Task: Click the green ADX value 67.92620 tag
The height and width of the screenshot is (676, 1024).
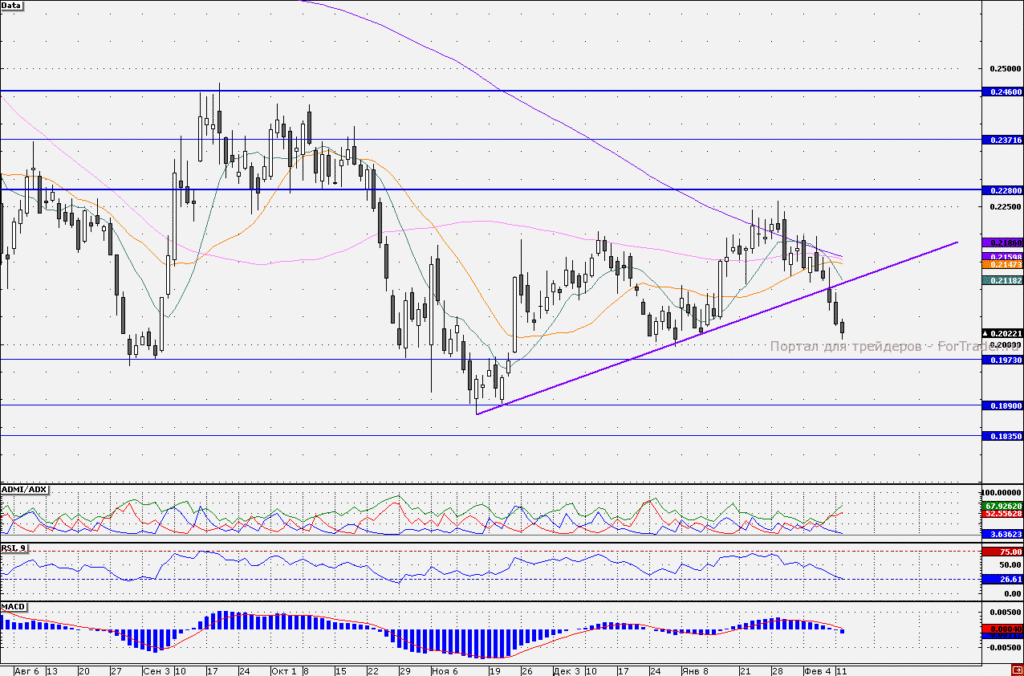Action: (1002, 506)
